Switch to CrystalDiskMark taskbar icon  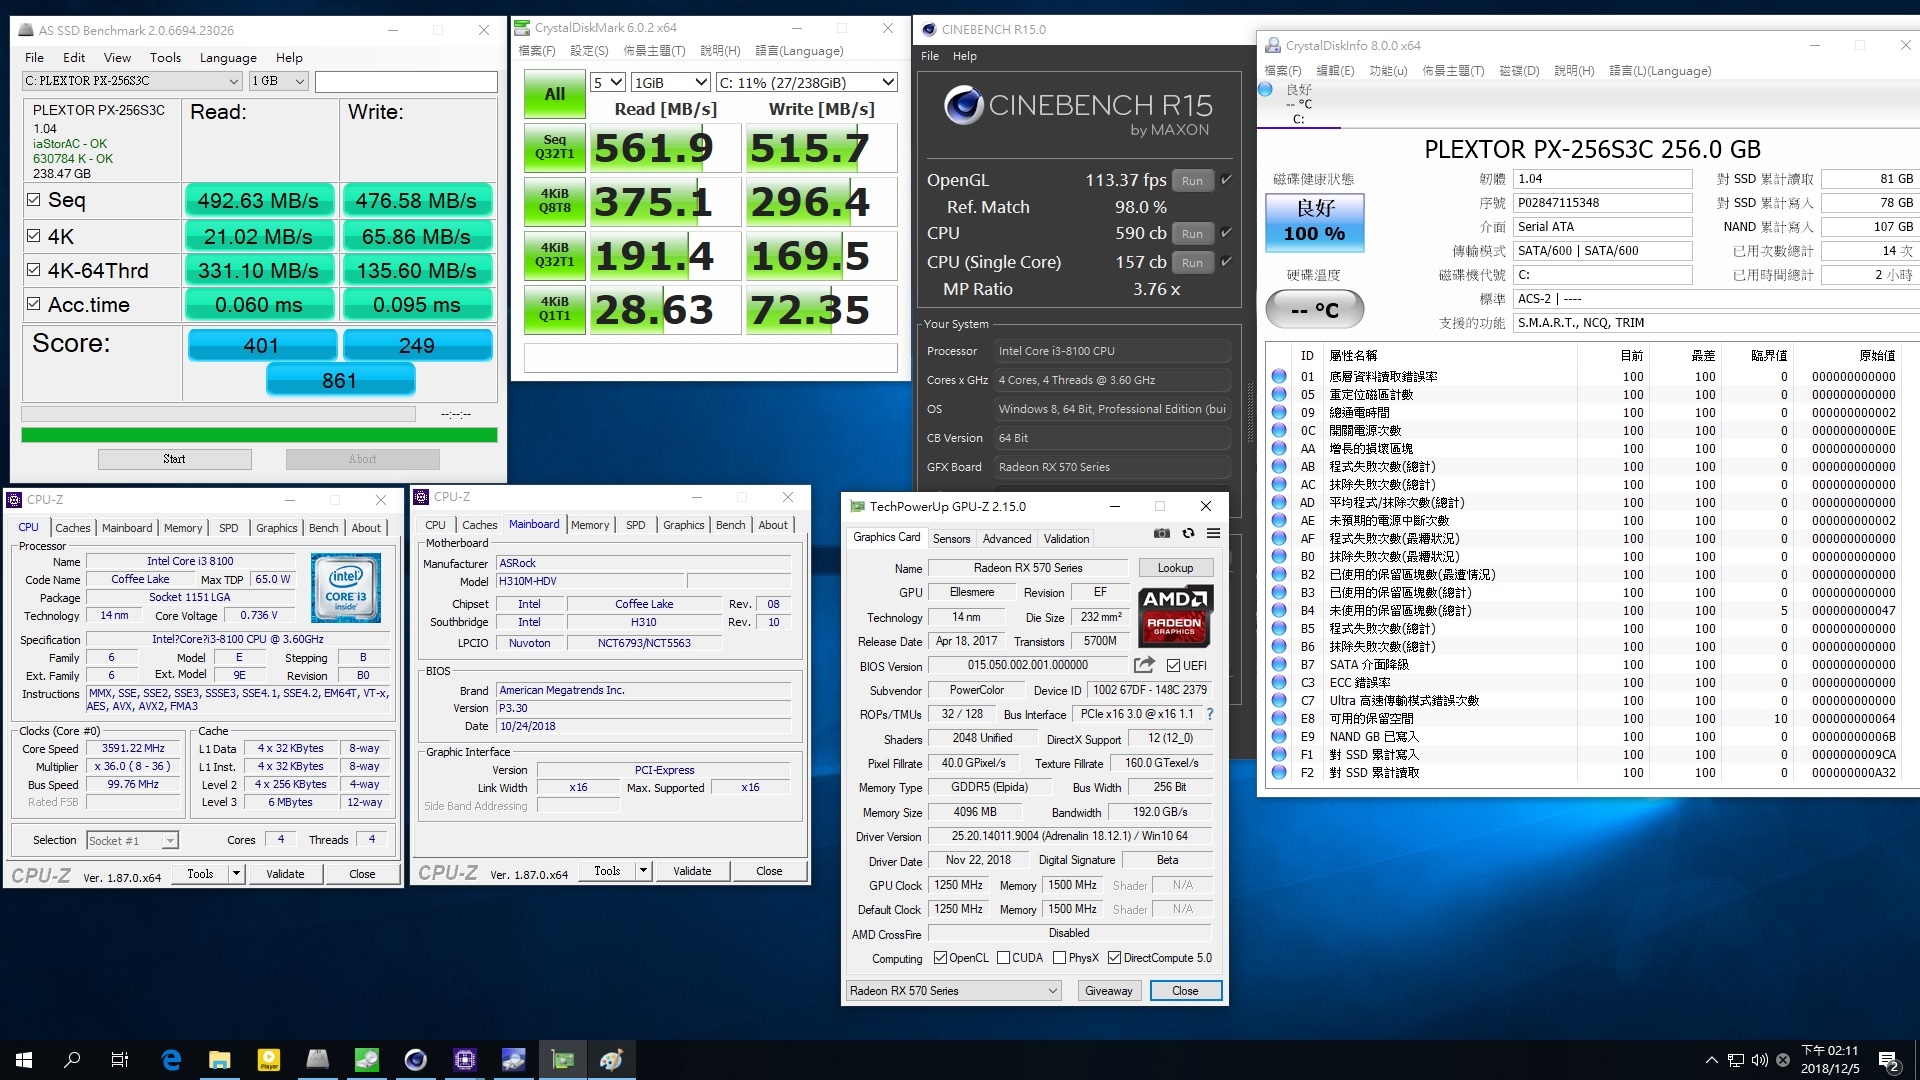click(x=367, y=1060)
